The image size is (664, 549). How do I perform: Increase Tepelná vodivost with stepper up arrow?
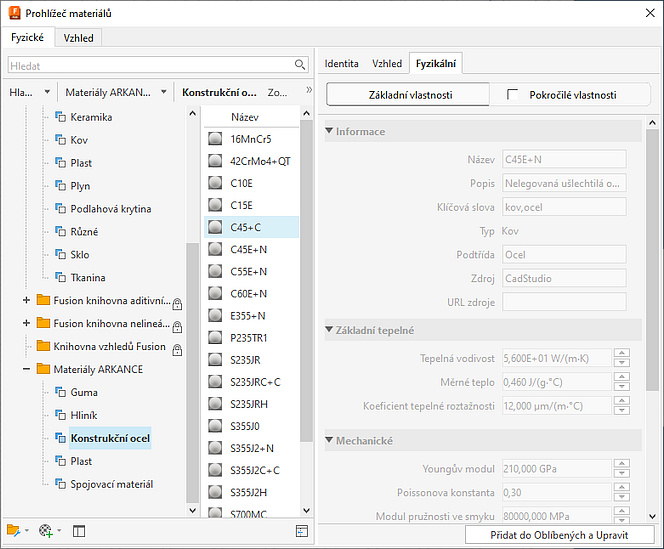click(x=621, y=353)
